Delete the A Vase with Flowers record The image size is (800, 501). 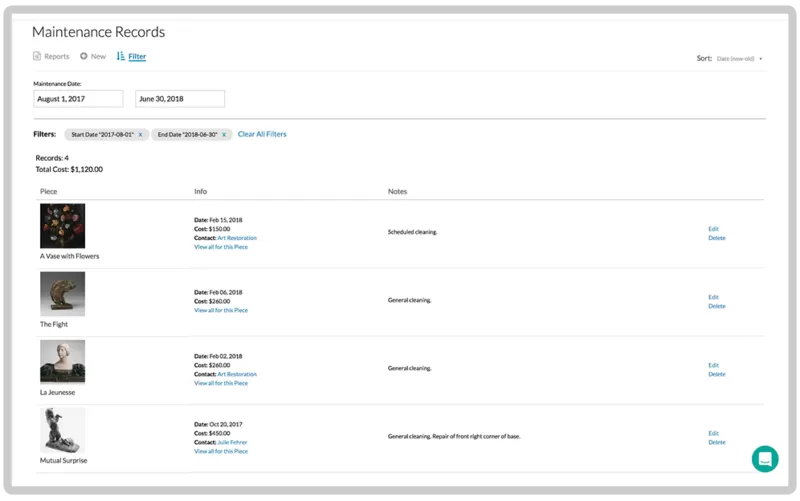(716, 238)
